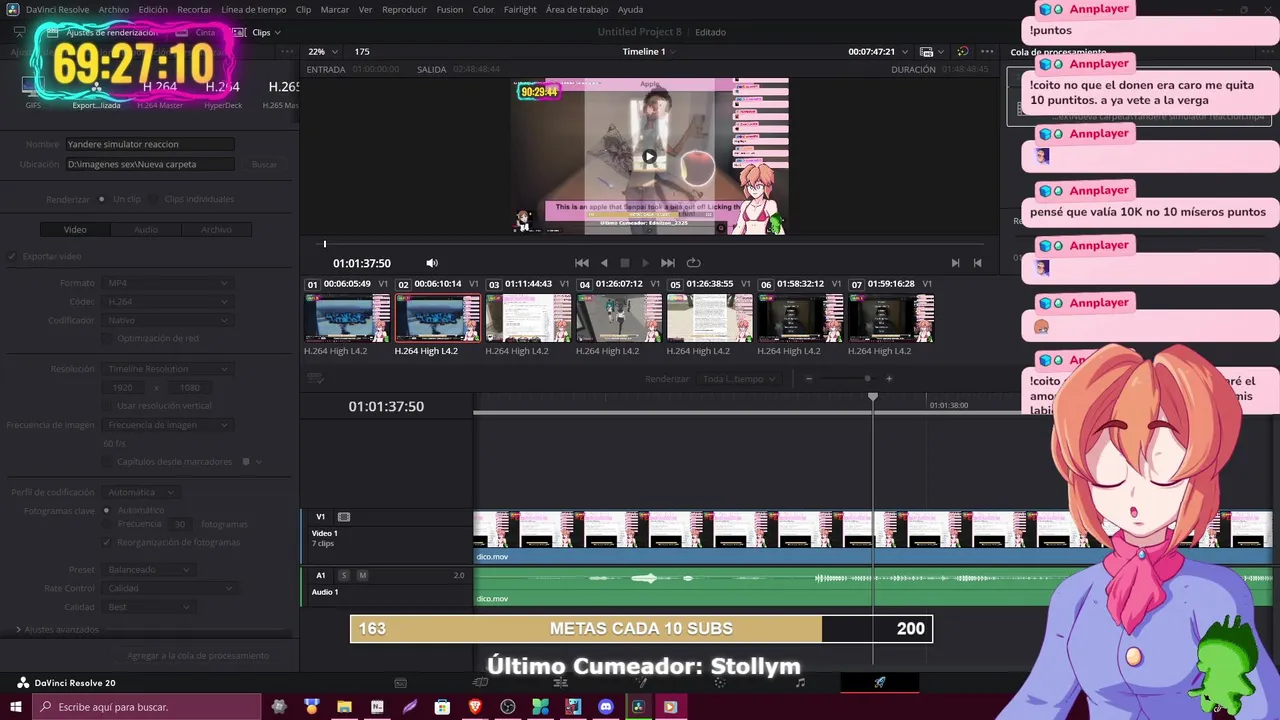Open the Fairlight page music note icon
Viewport: 1280px width, 720px height.
800,683
